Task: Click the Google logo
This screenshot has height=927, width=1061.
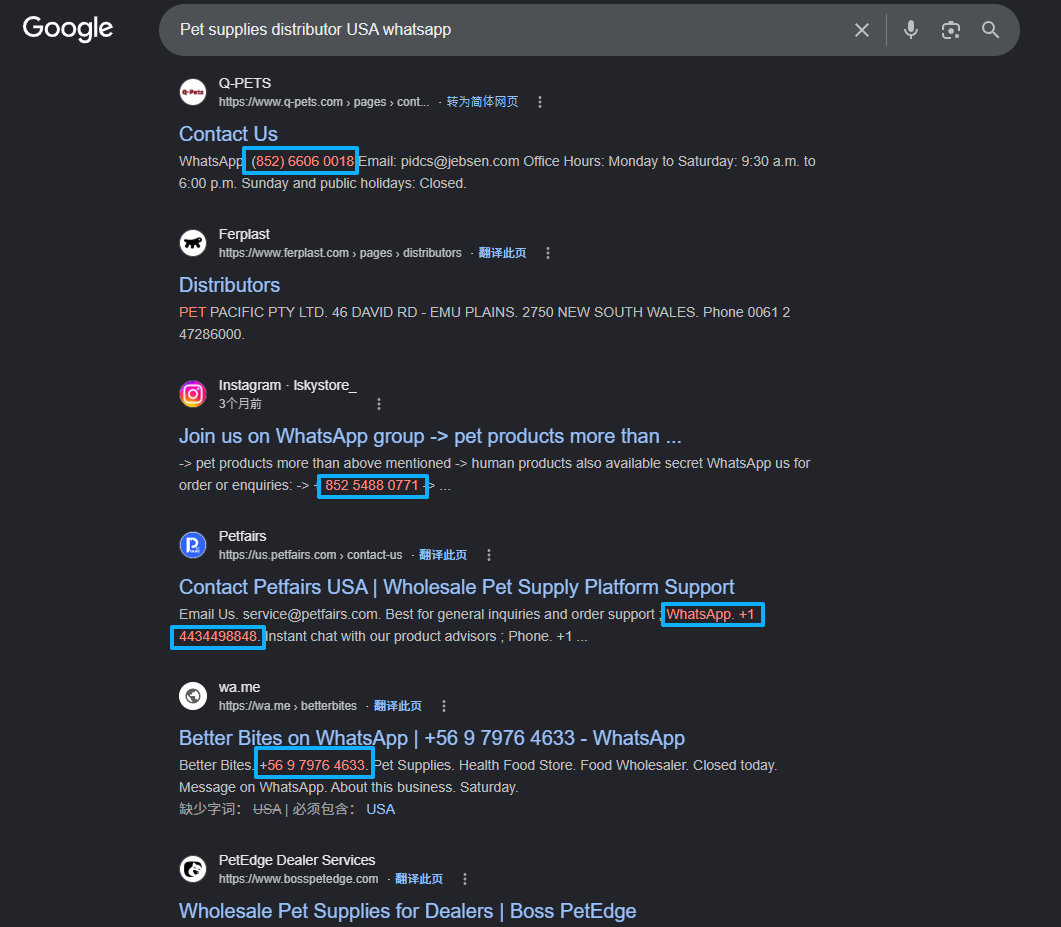Action: (x=68, y=28)
